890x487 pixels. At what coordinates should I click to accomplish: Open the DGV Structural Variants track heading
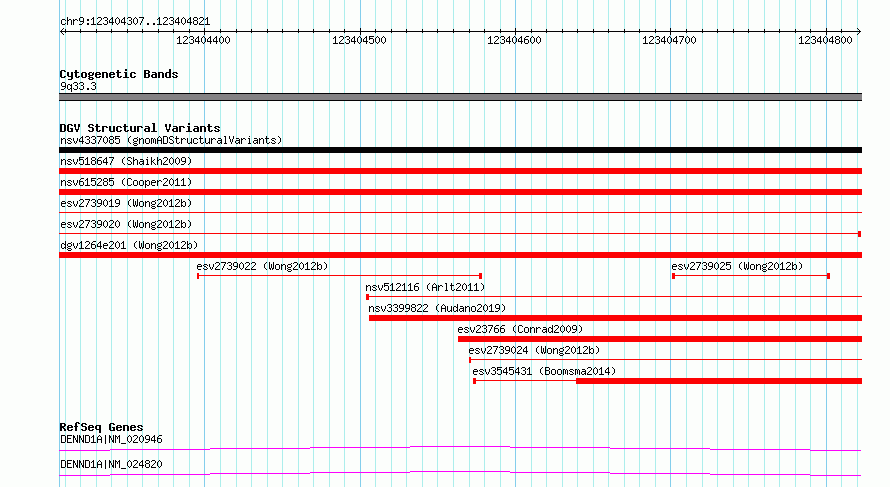pos(140,128)
